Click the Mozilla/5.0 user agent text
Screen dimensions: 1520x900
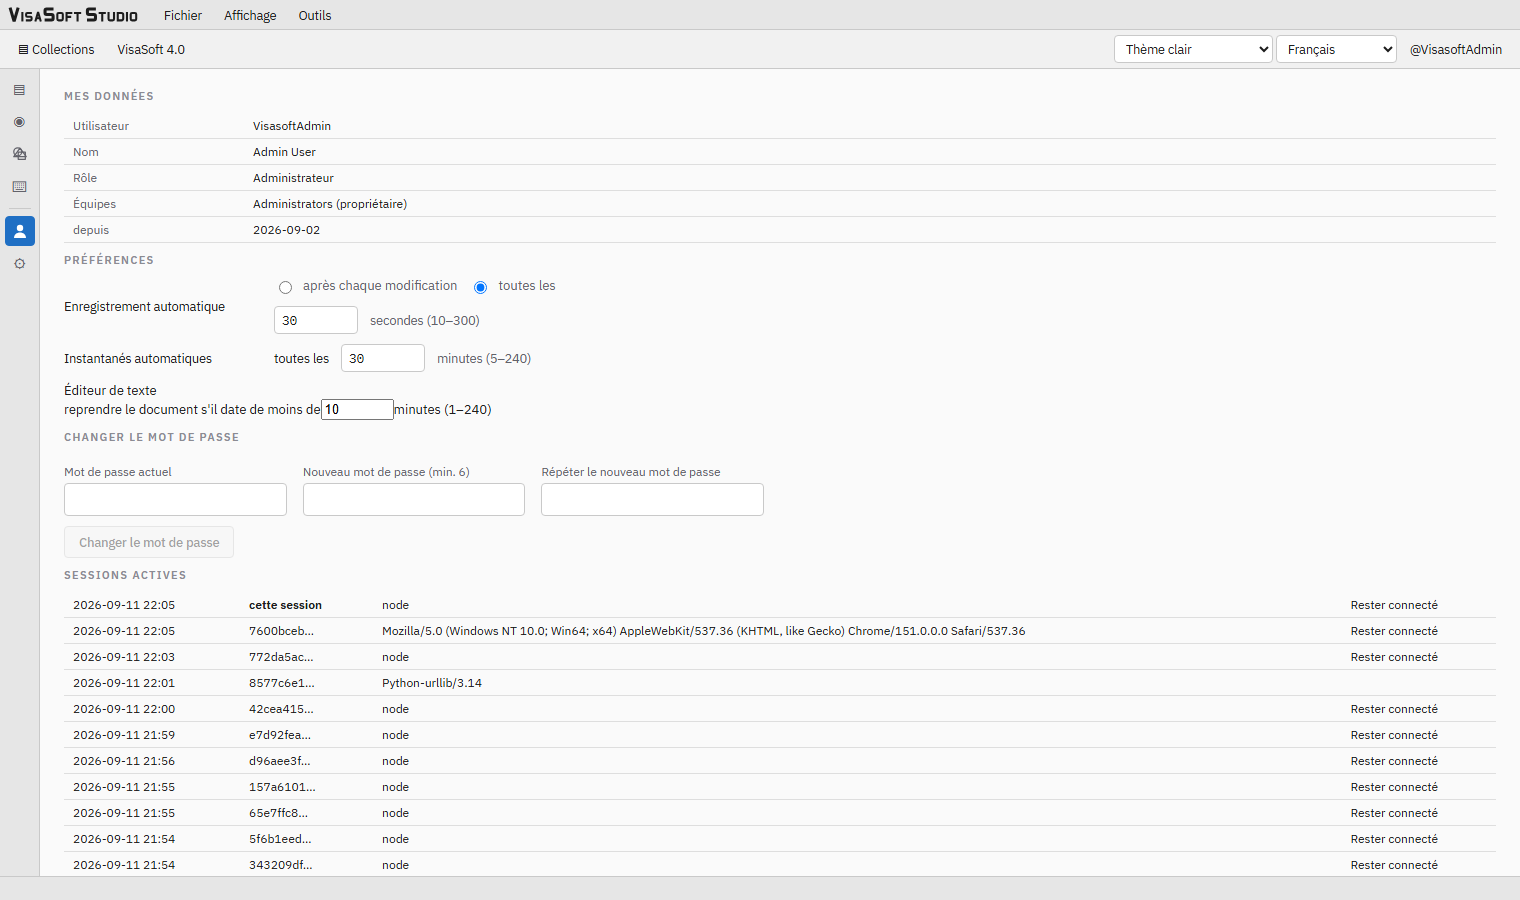[x=703, y=631]
